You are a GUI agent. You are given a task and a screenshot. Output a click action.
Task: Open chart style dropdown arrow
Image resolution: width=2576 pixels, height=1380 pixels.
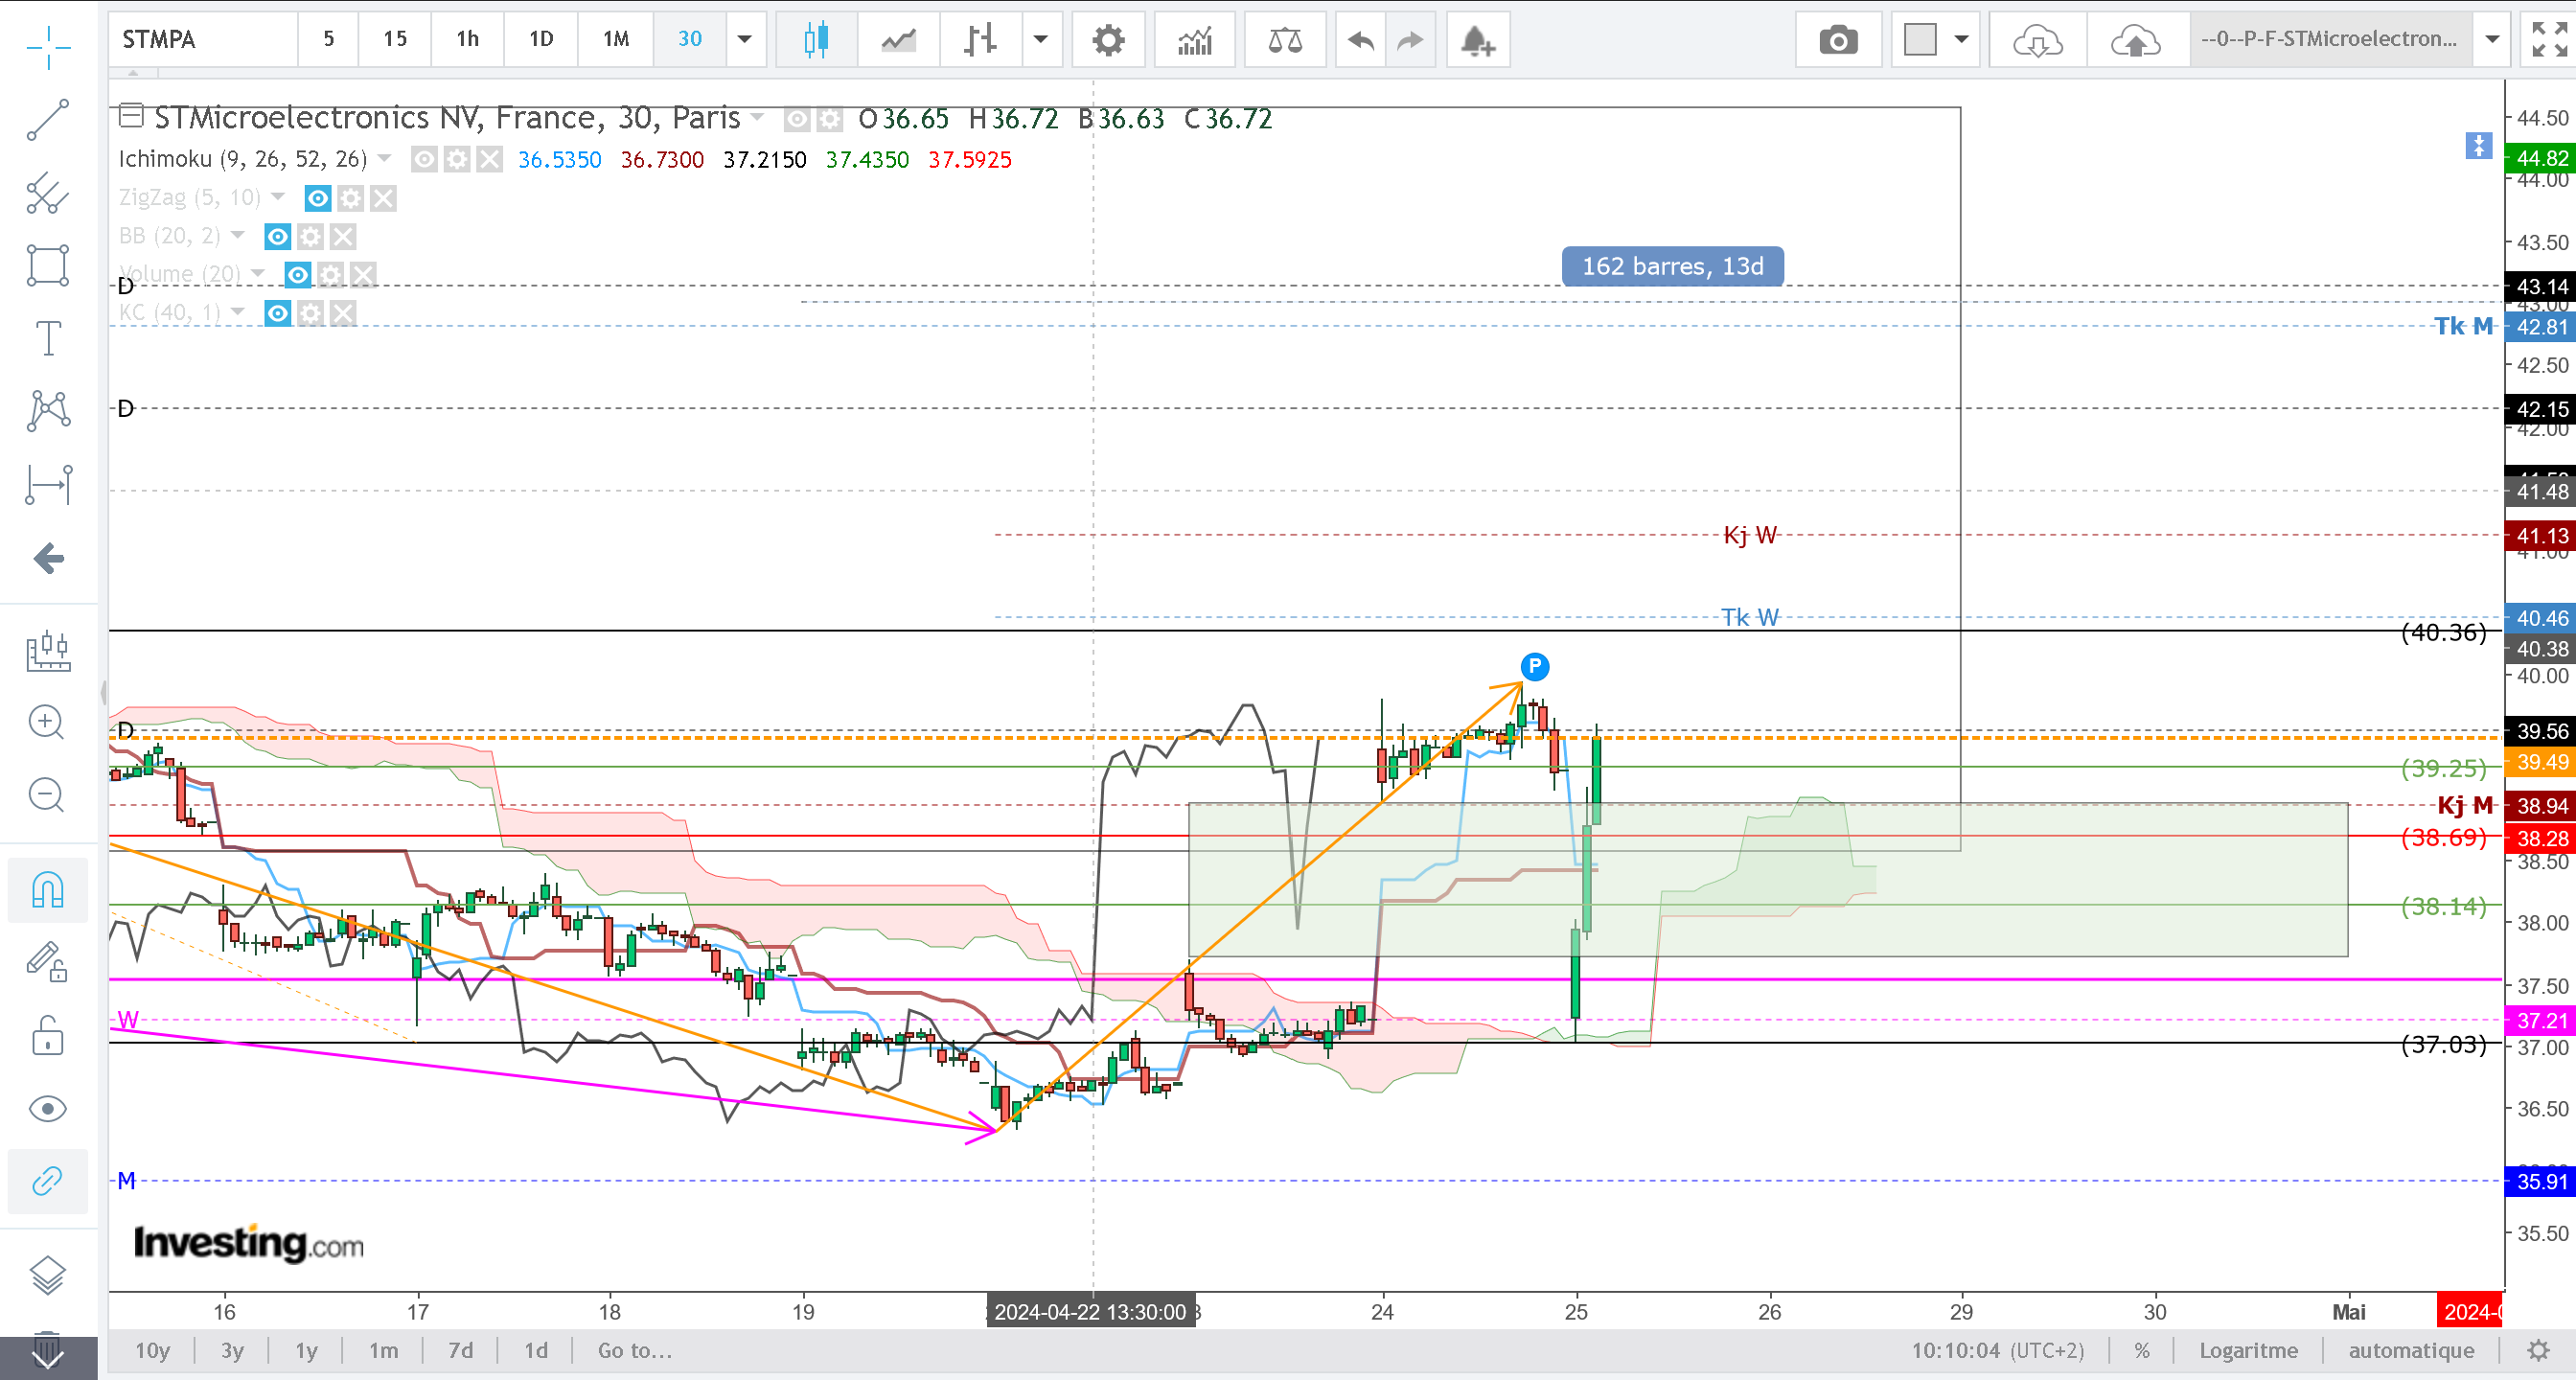[x=1041, y=40]
